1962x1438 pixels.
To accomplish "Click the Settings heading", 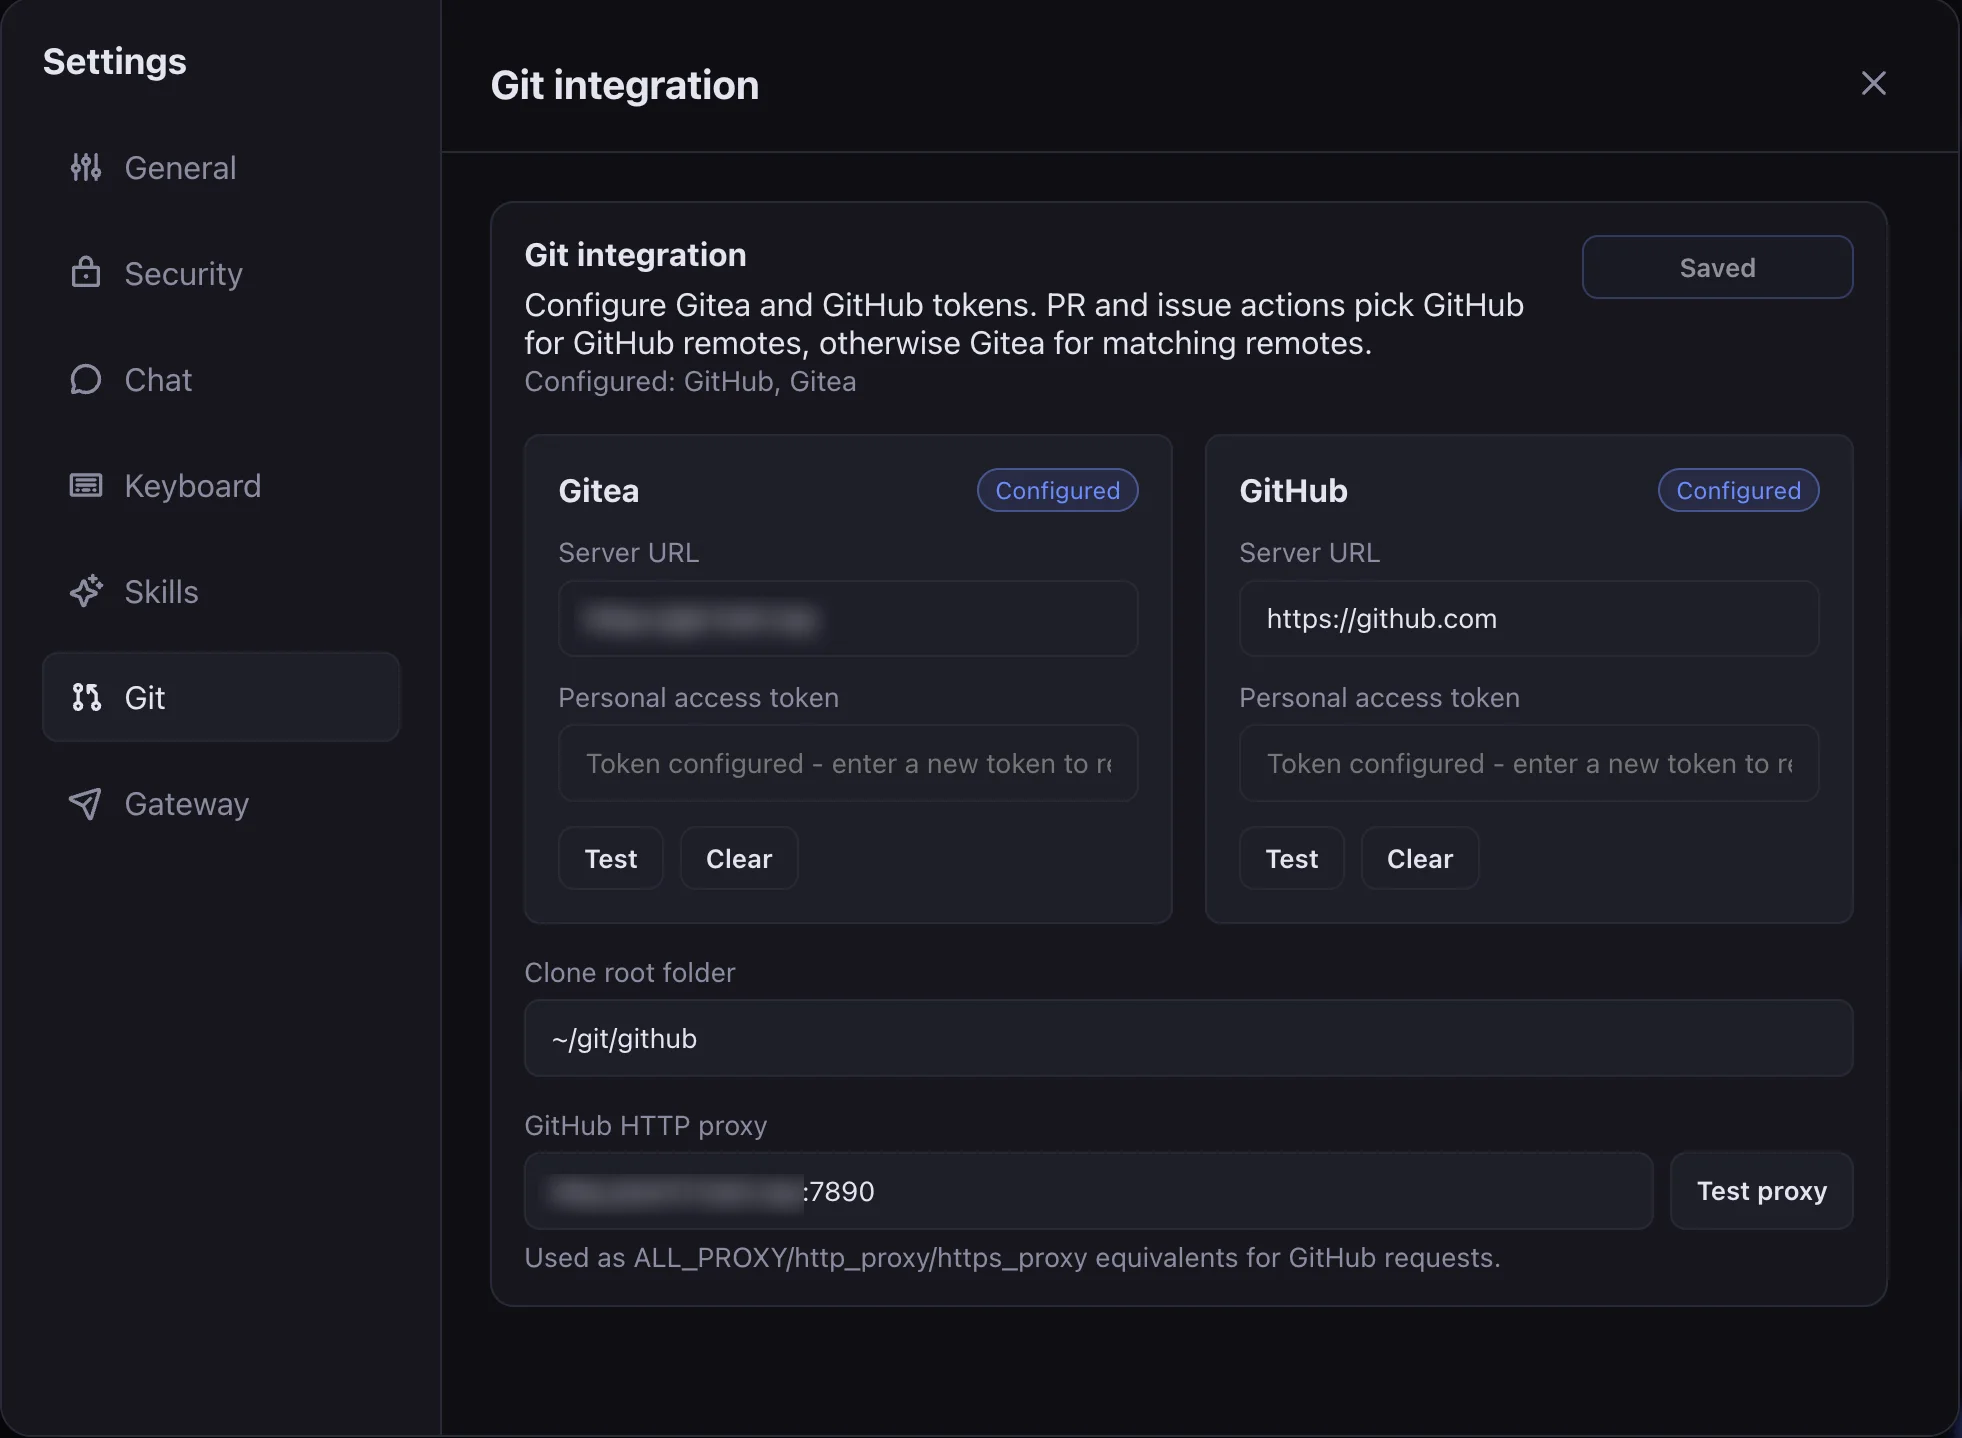I will click(115, 62).
